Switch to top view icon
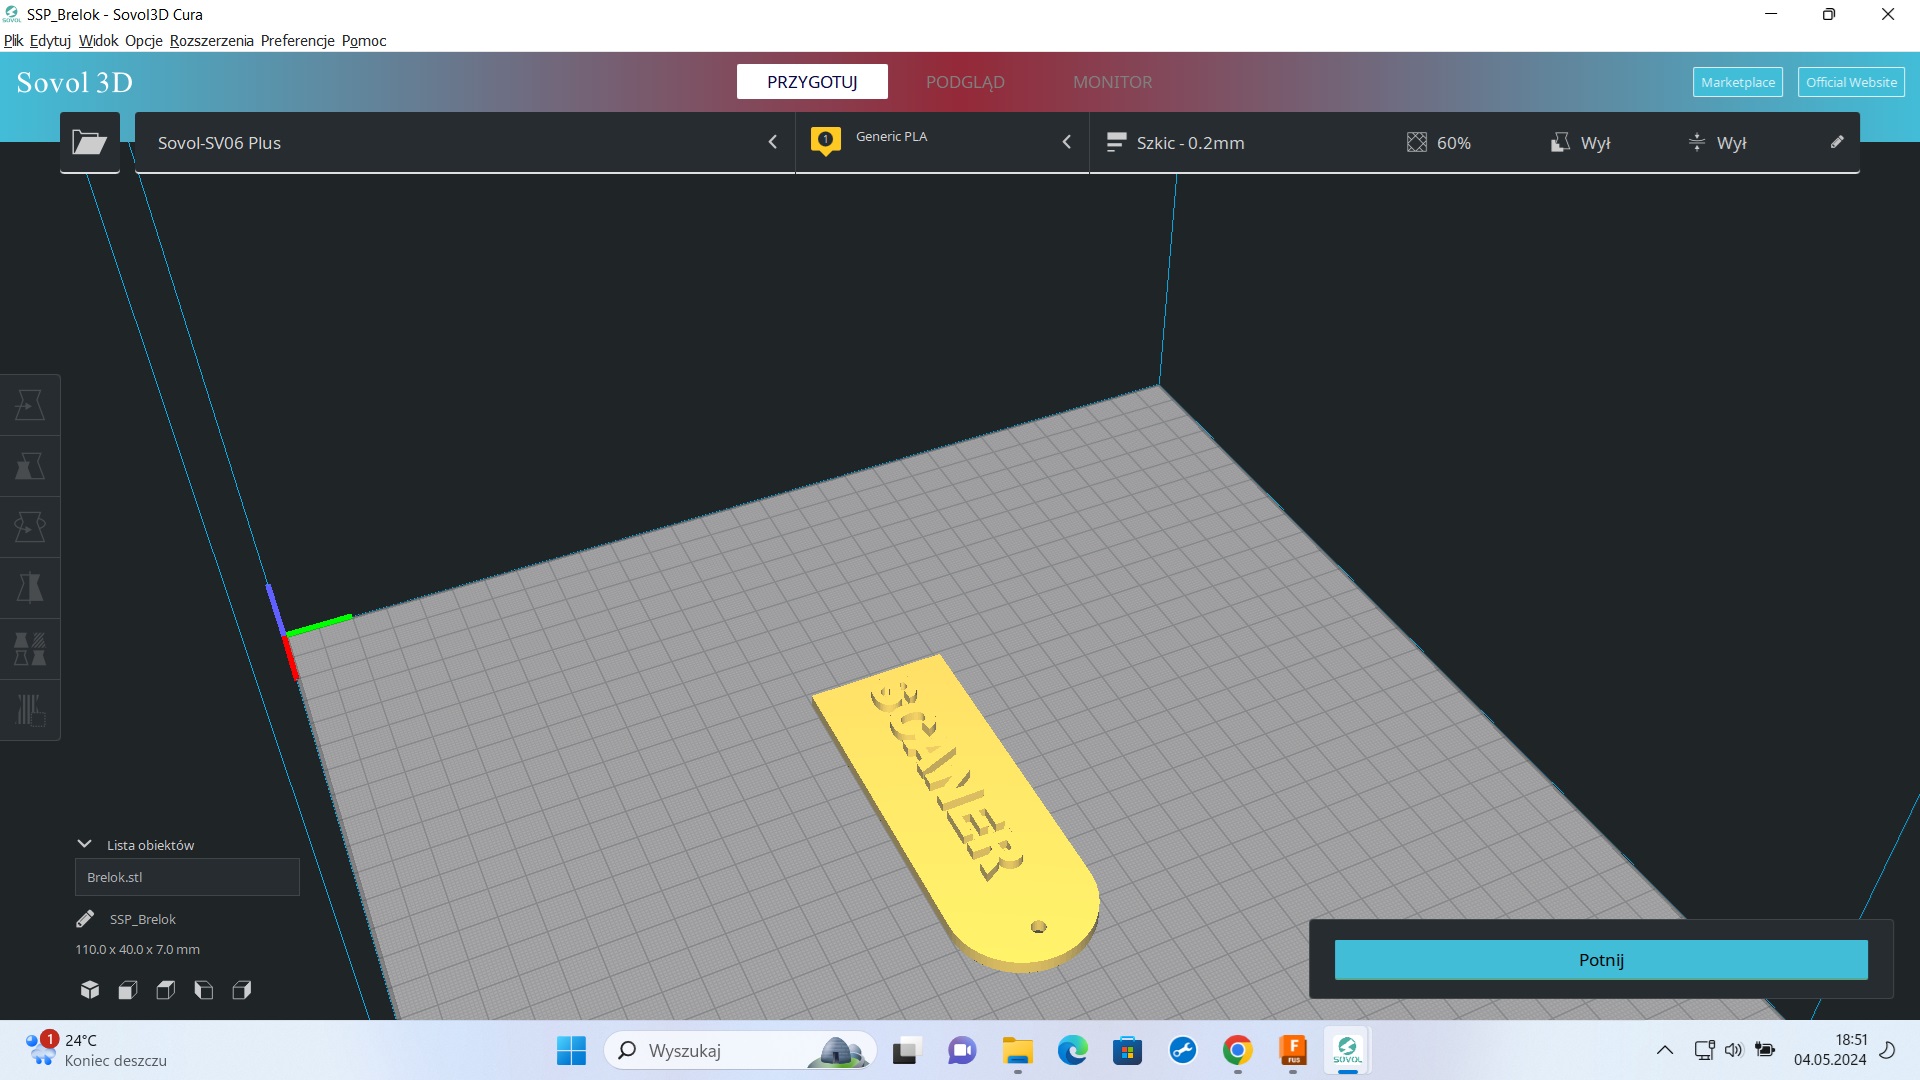 pos(166,990)
